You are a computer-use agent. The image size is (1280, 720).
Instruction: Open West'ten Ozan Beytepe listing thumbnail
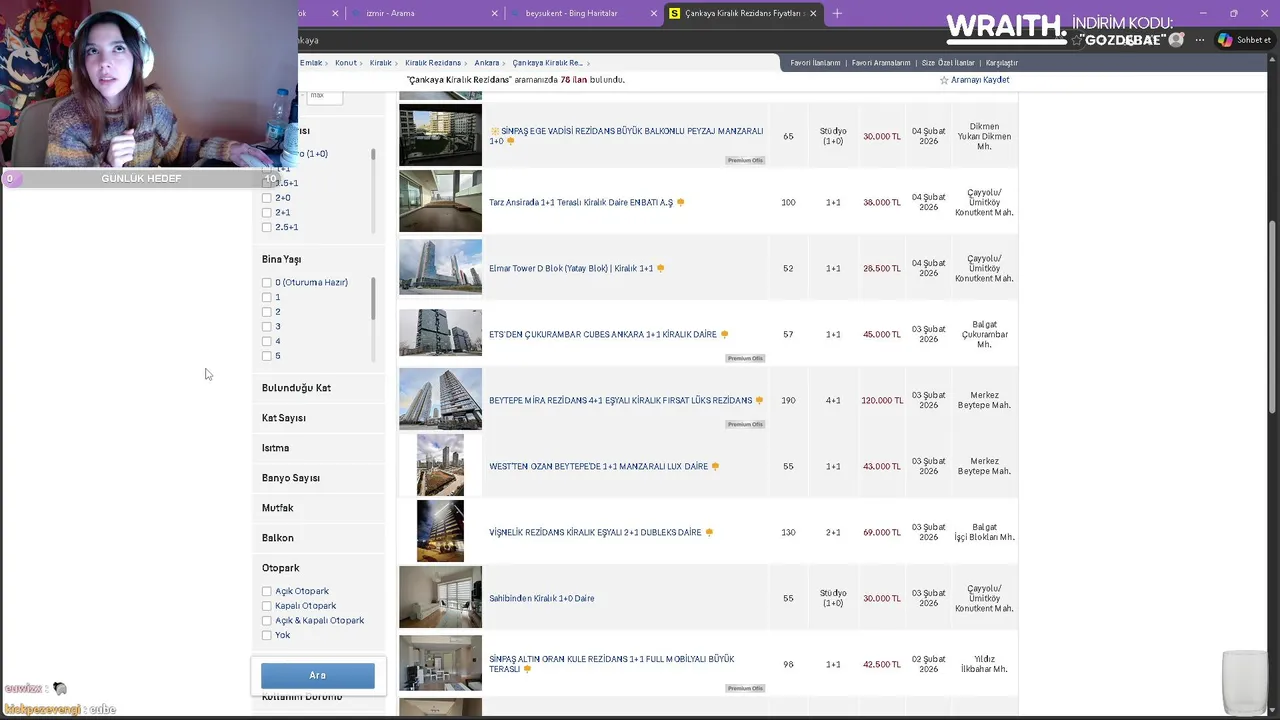[440, 465]
